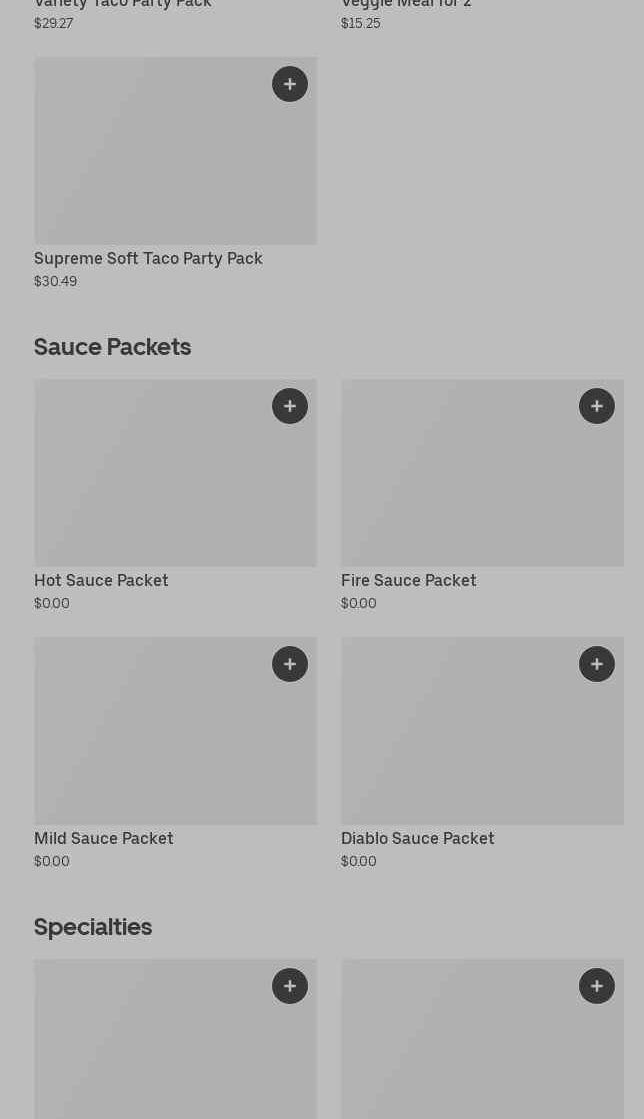Click the Supreme Soft Taco Party Pack title
Viewport: 644px width, 1119px height.
(148, 258)
